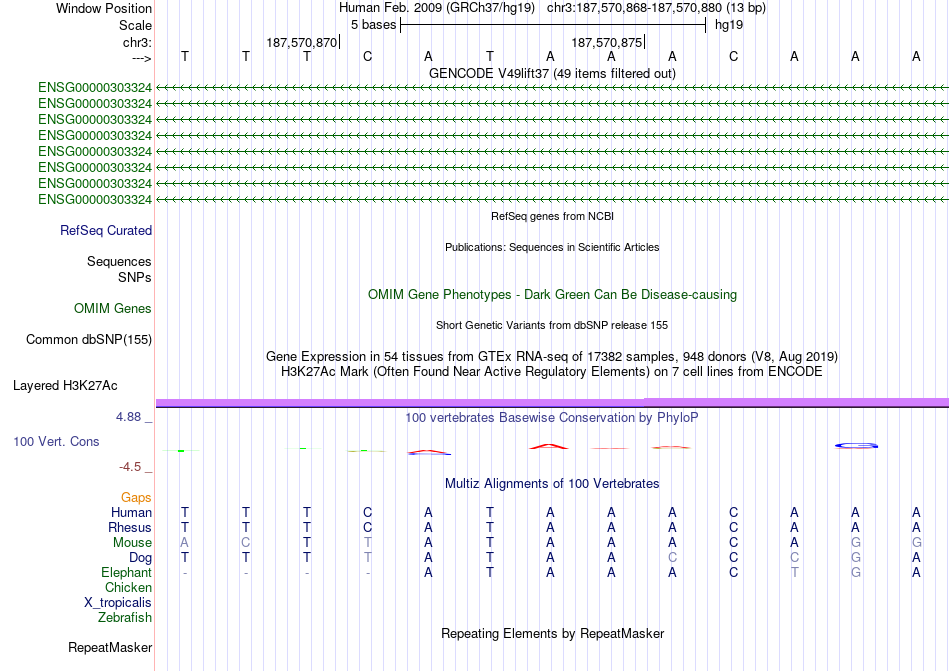The width and height of the screenshot is (950, 671).
Task: Open the OMIM Gene Phenotypes green title
Action: [x=552, y=295]
